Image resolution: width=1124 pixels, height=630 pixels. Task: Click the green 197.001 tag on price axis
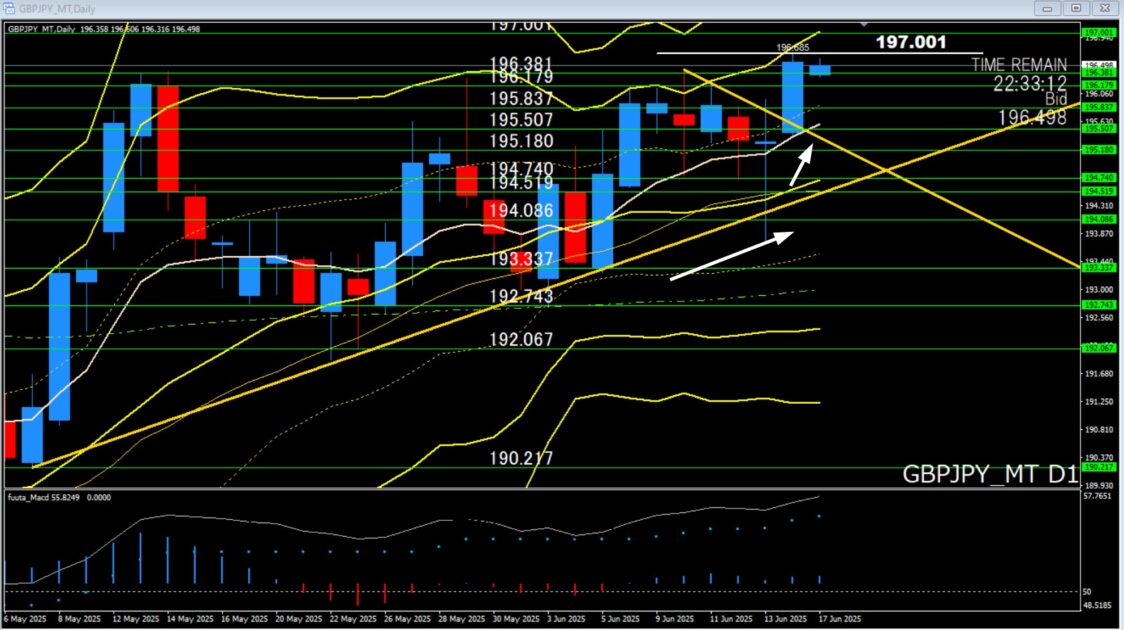1099,33
